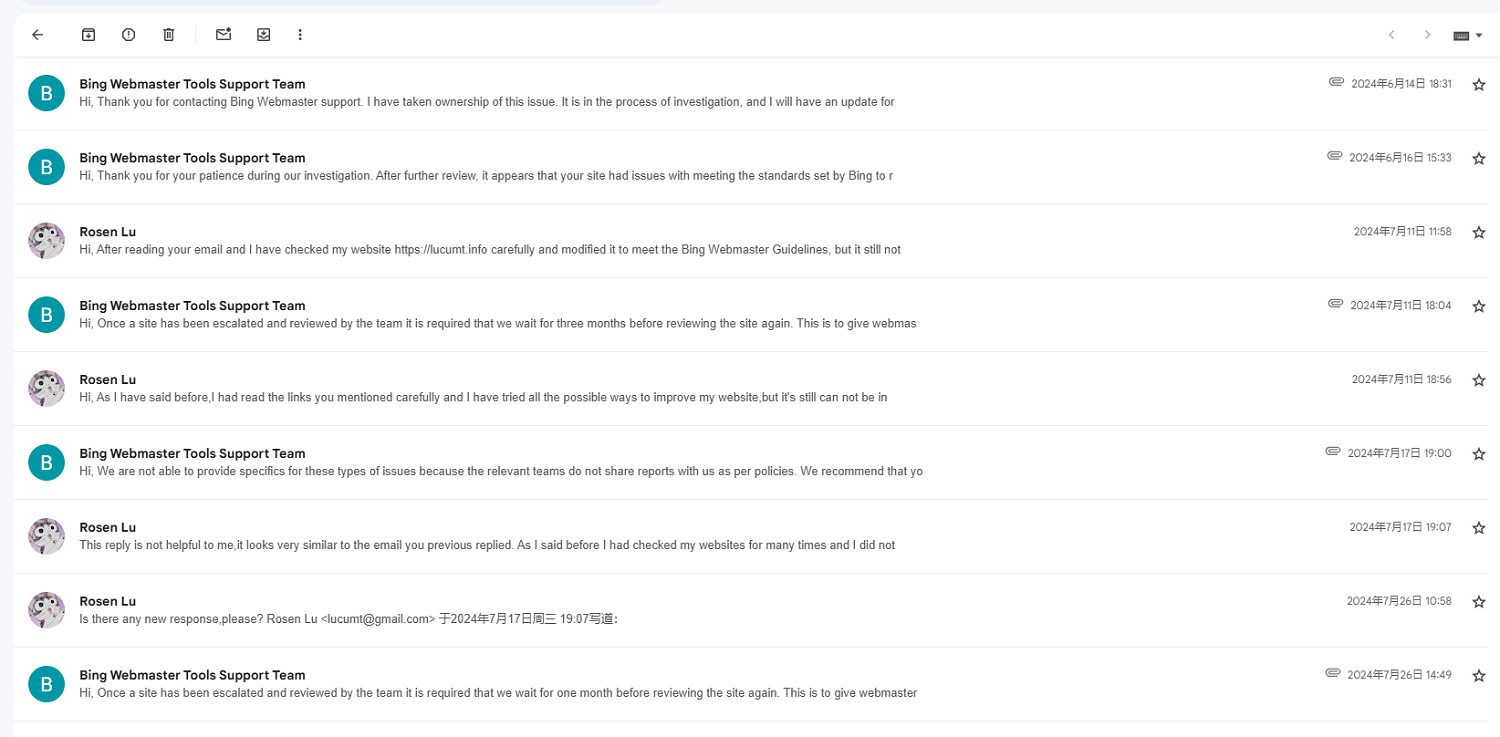The width and height of the screenshot is (1500, 737).
Task: Click timestamp 2024年7月11日 11:58
Action: pyautogui.click(x=1402, y=232)
